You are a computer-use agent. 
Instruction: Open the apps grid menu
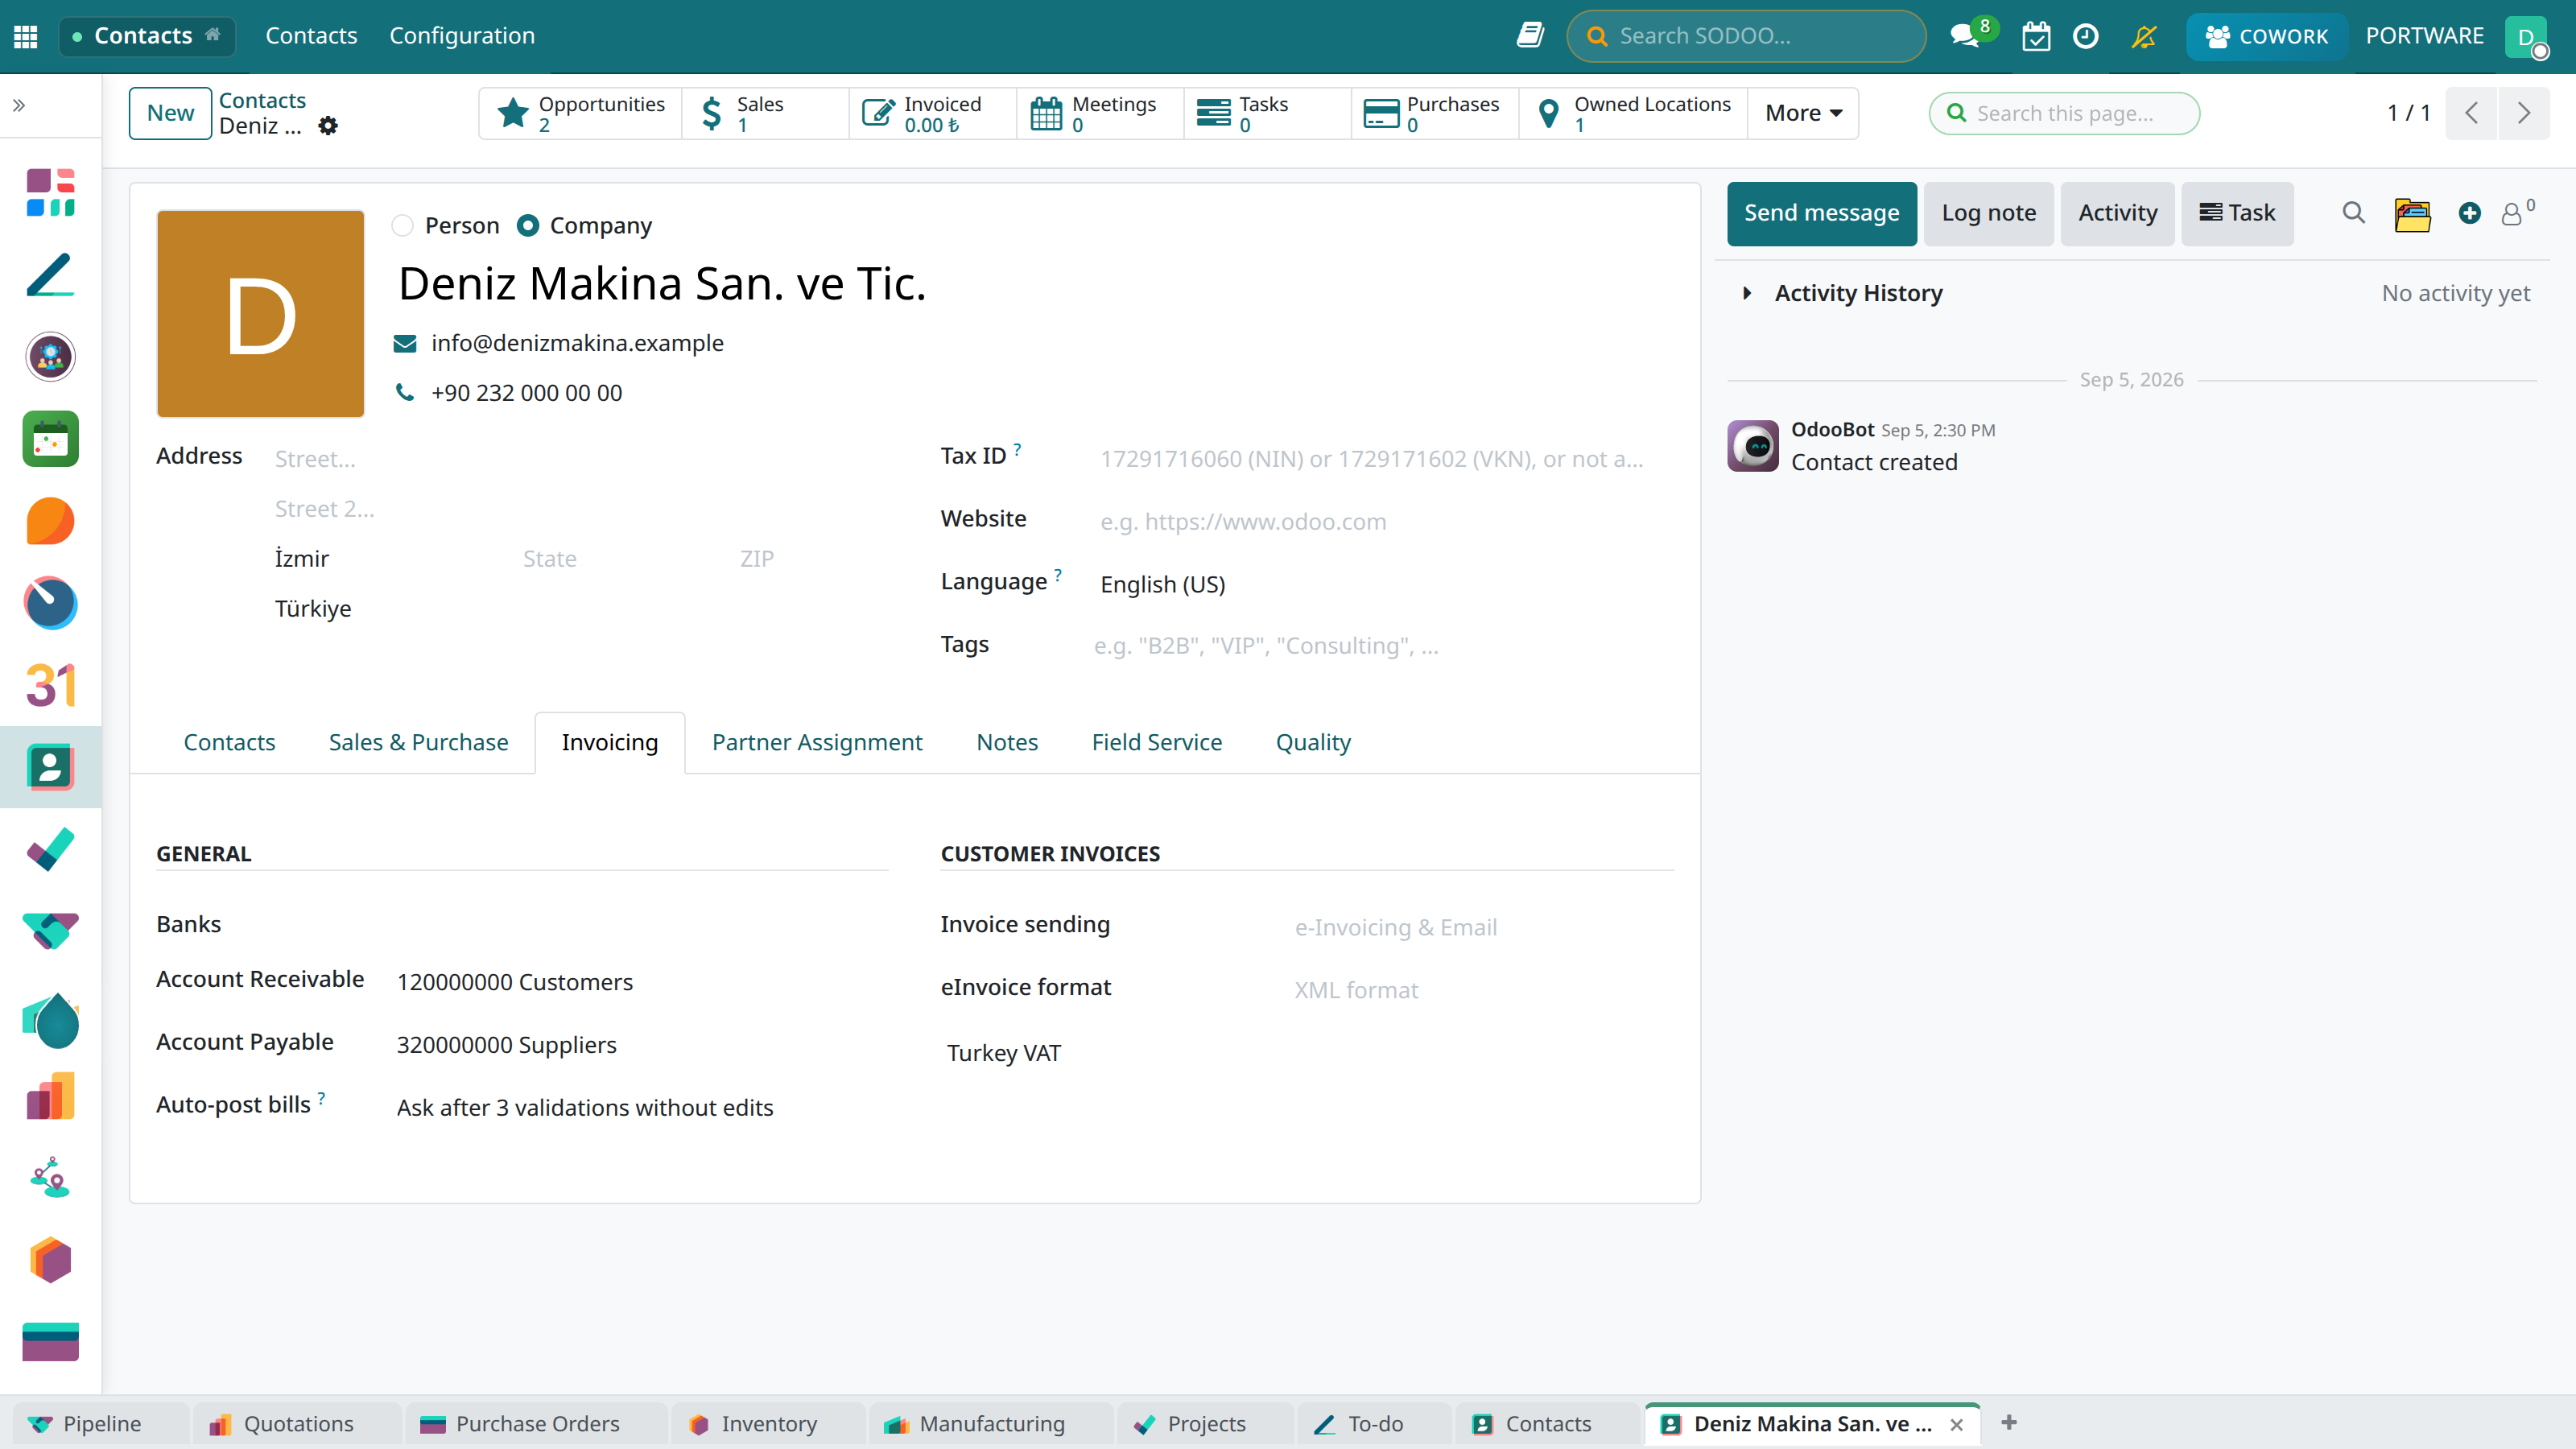click(26, 36)
